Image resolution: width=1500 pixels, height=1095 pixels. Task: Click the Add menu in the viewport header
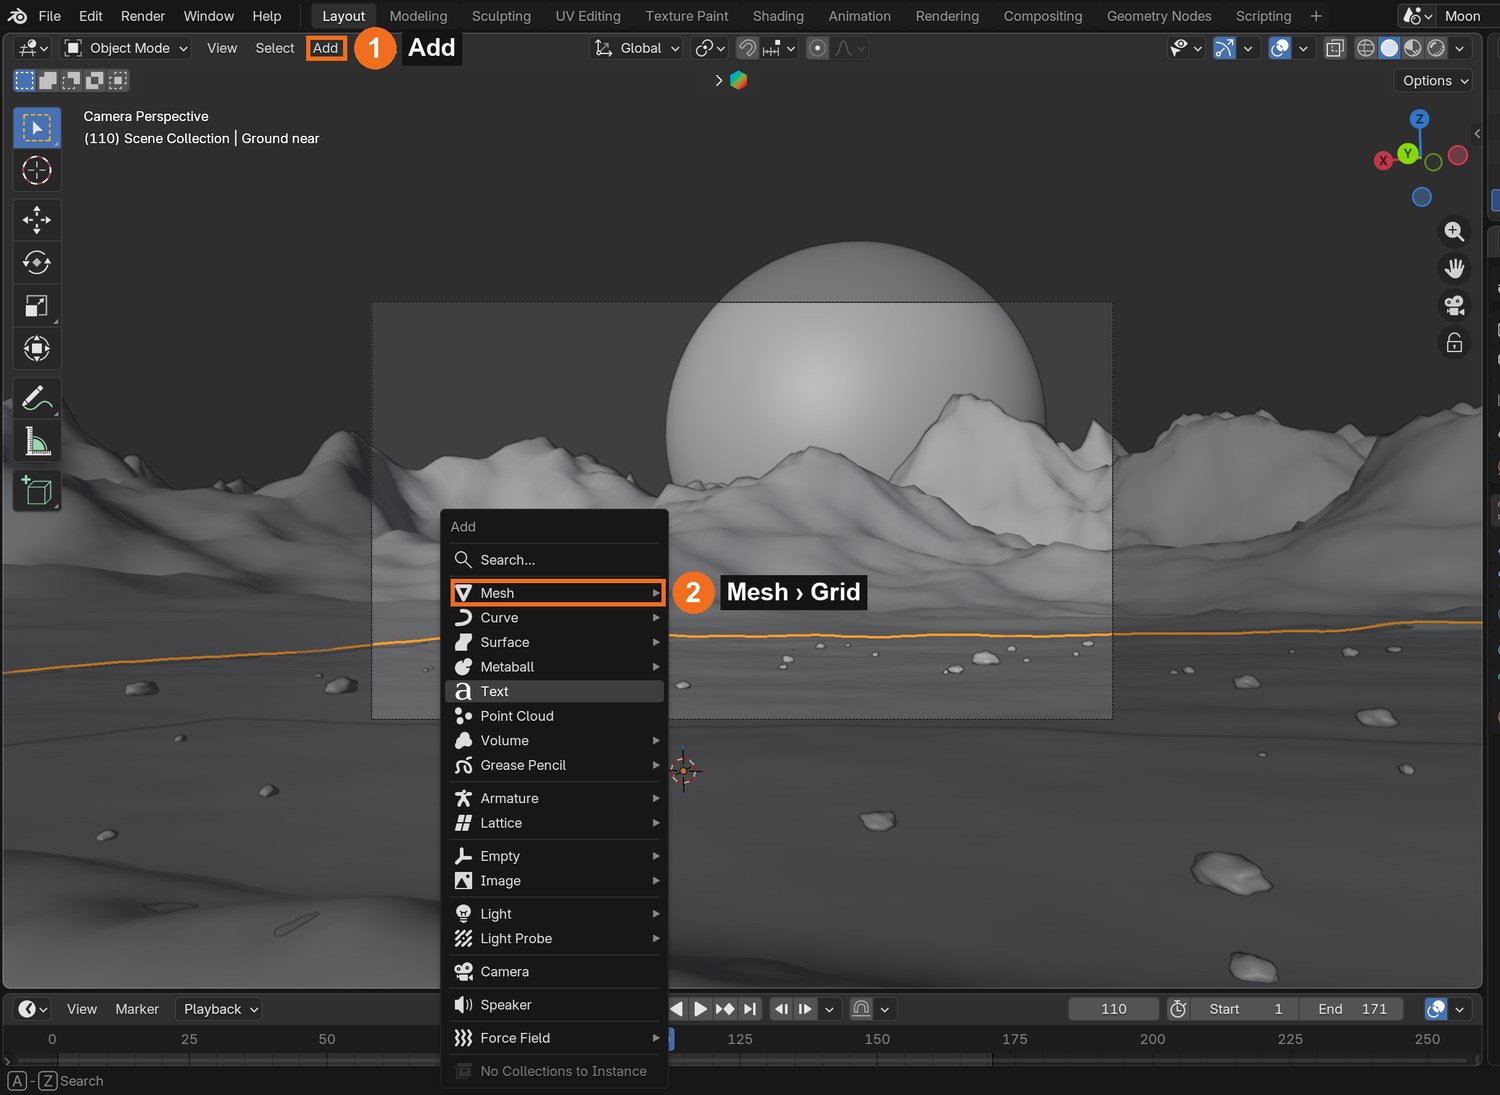(326, 48)
